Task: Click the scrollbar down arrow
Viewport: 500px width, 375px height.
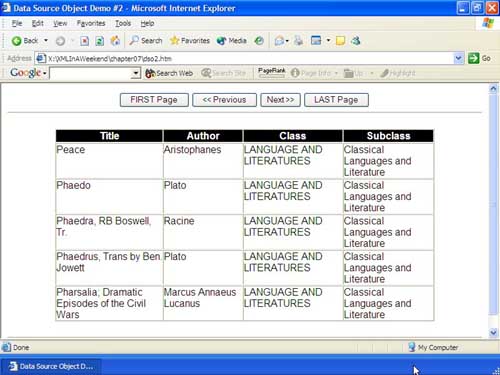Action: [x=493, y=332]
